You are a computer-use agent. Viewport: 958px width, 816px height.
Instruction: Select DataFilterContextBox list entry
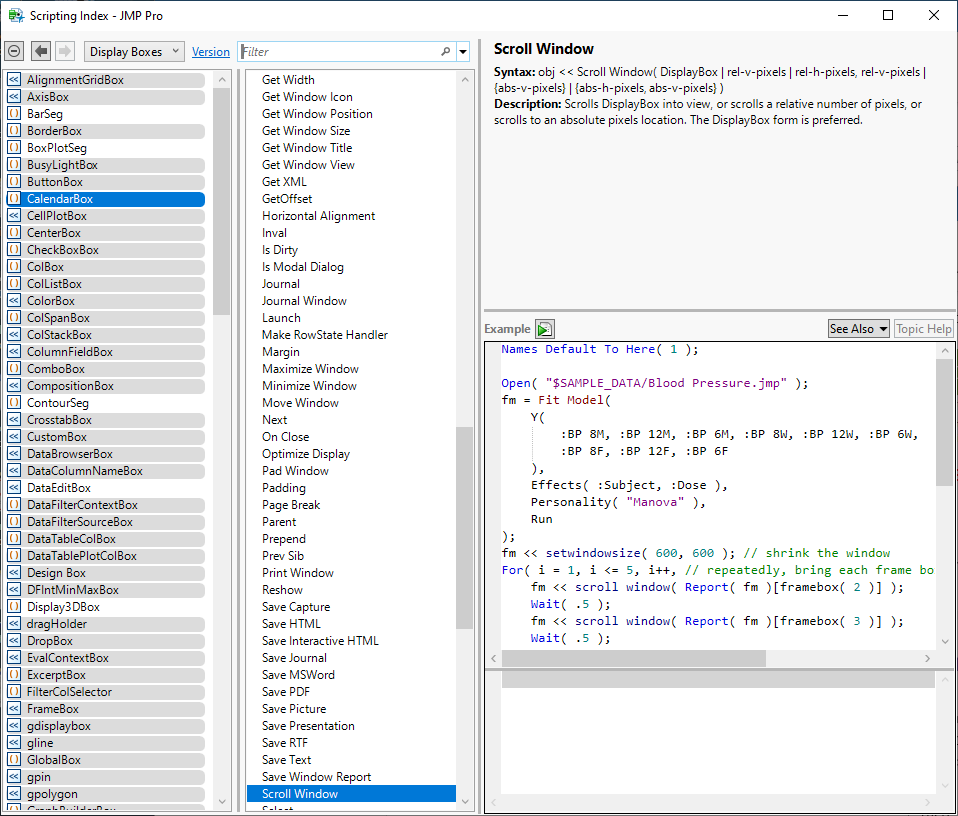[x=82, y=505]
